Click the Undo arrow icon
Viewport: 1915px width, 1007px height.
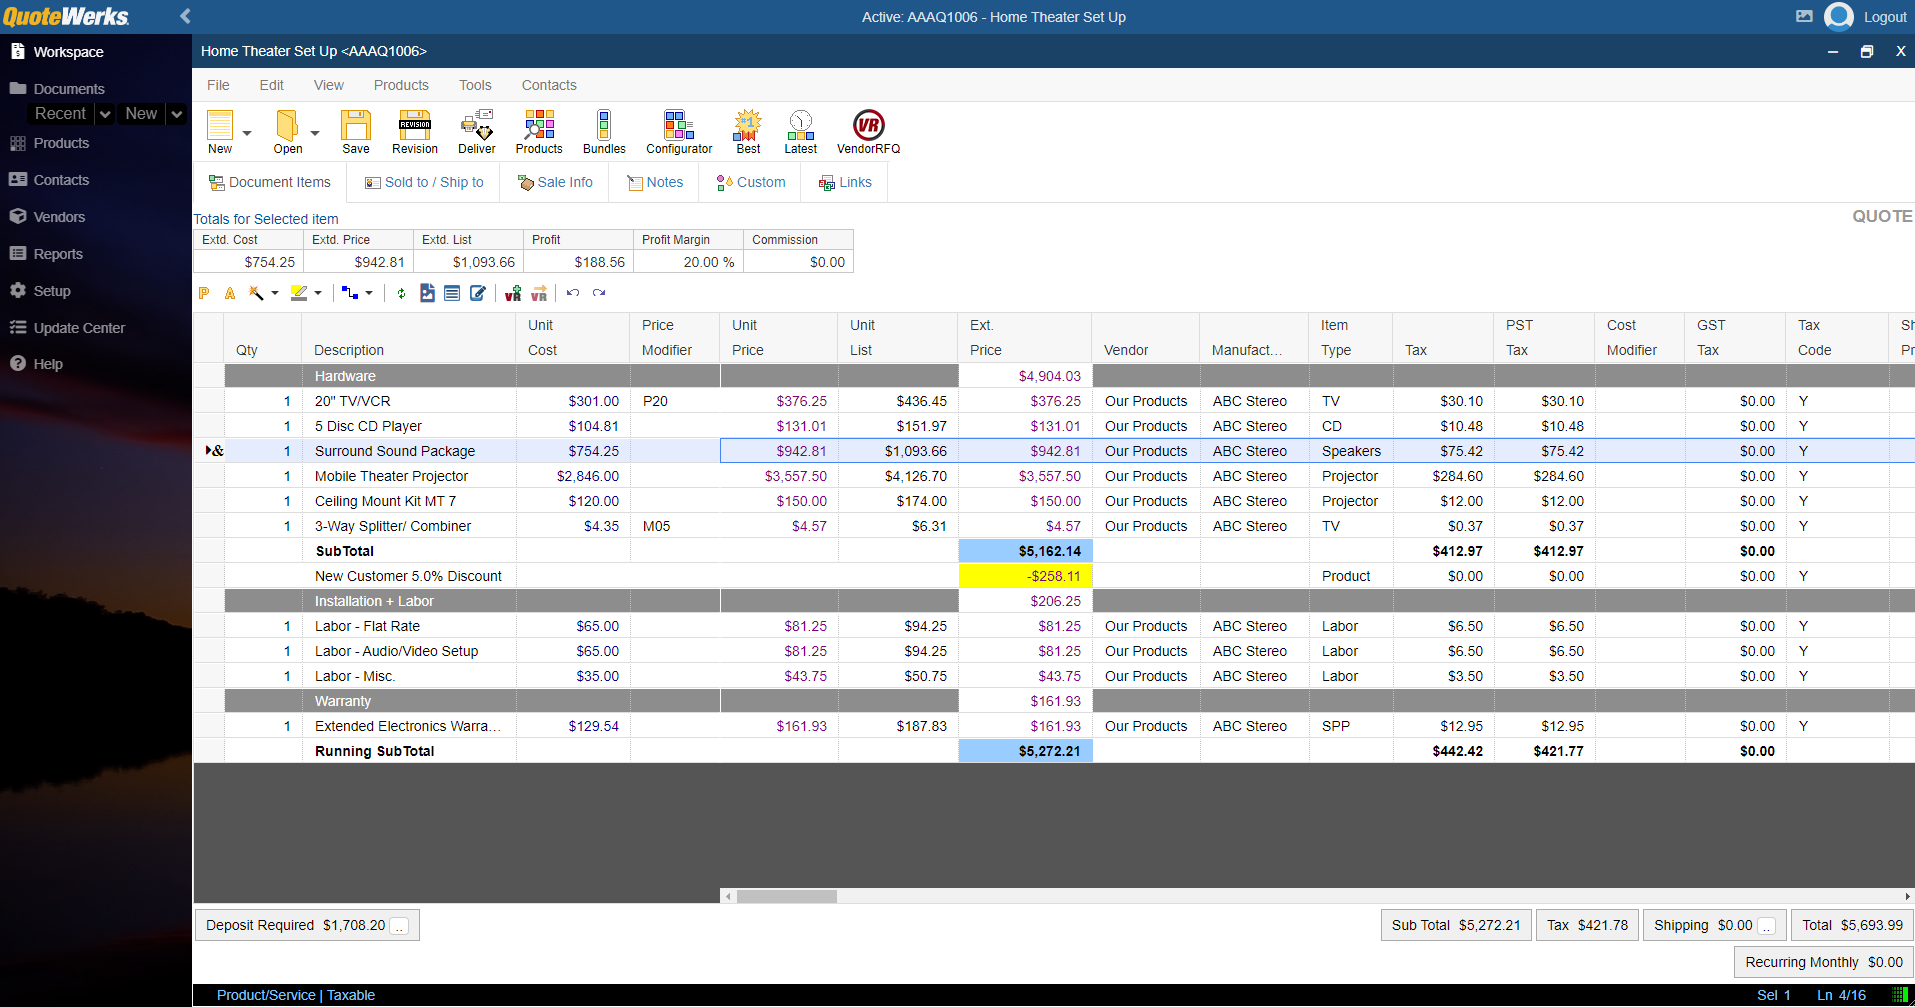571,292
